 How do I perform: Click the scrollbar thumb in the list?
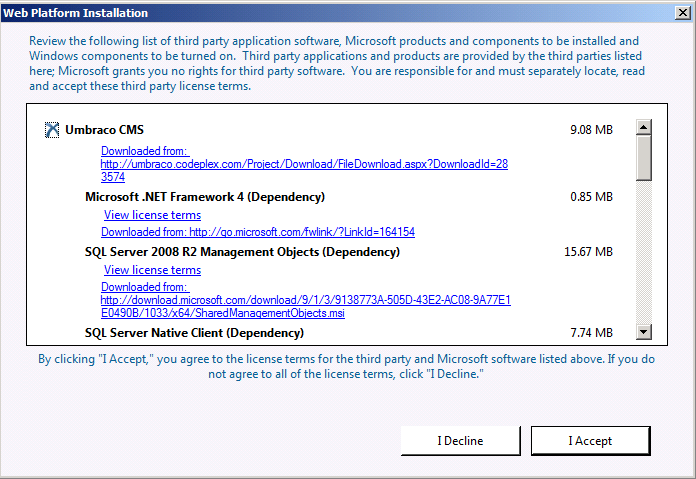[x=644, y=158]
